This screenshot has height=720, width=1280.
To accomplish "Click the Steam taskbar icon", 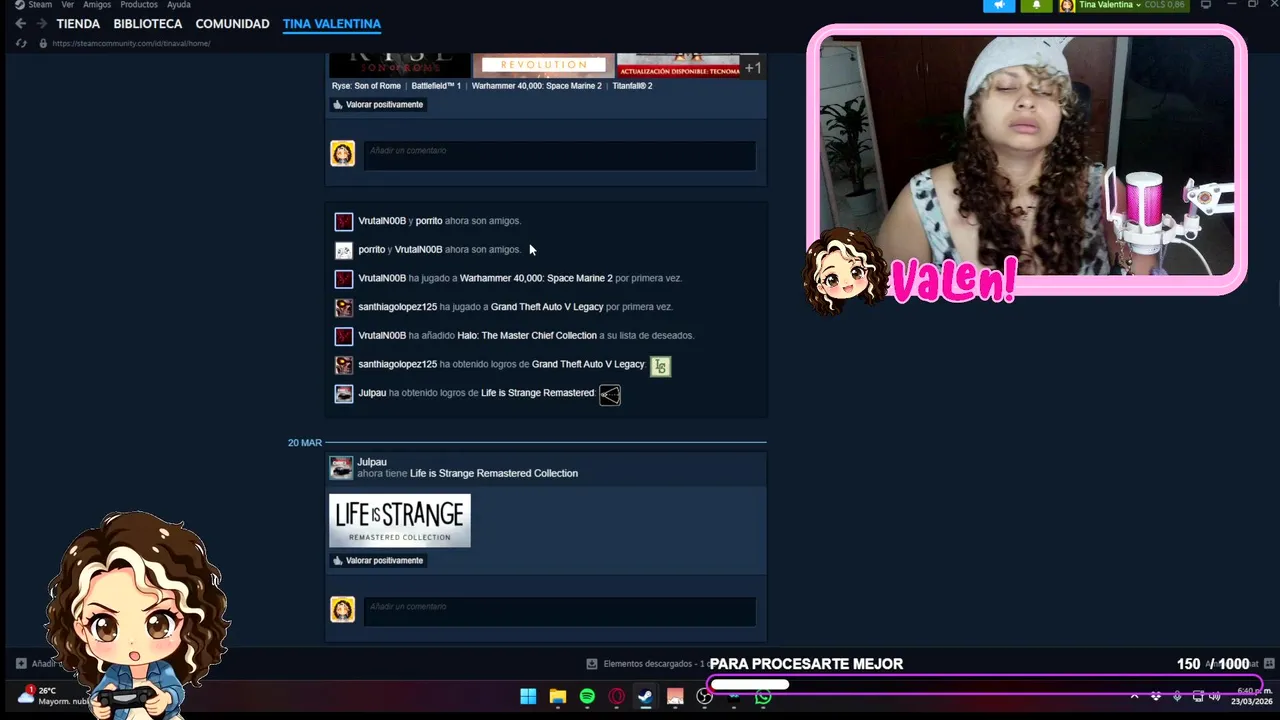I will [x=646, y=696].
